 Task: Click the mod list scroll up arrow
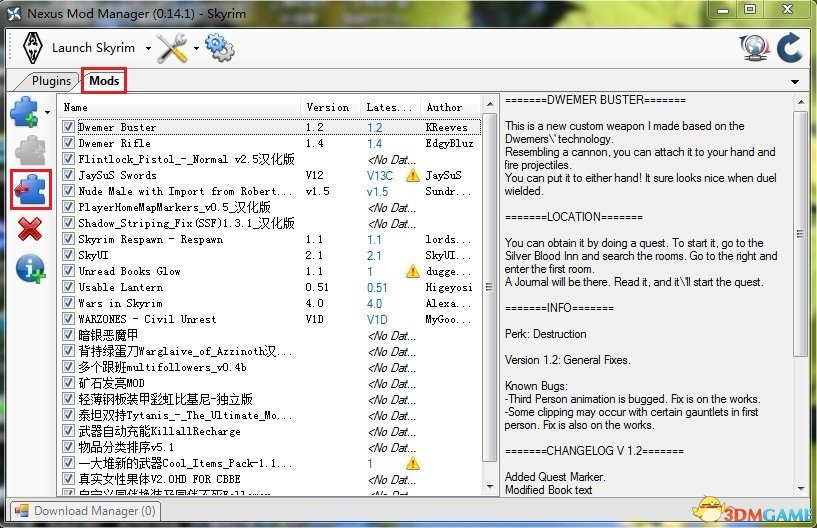click(490, 105)
